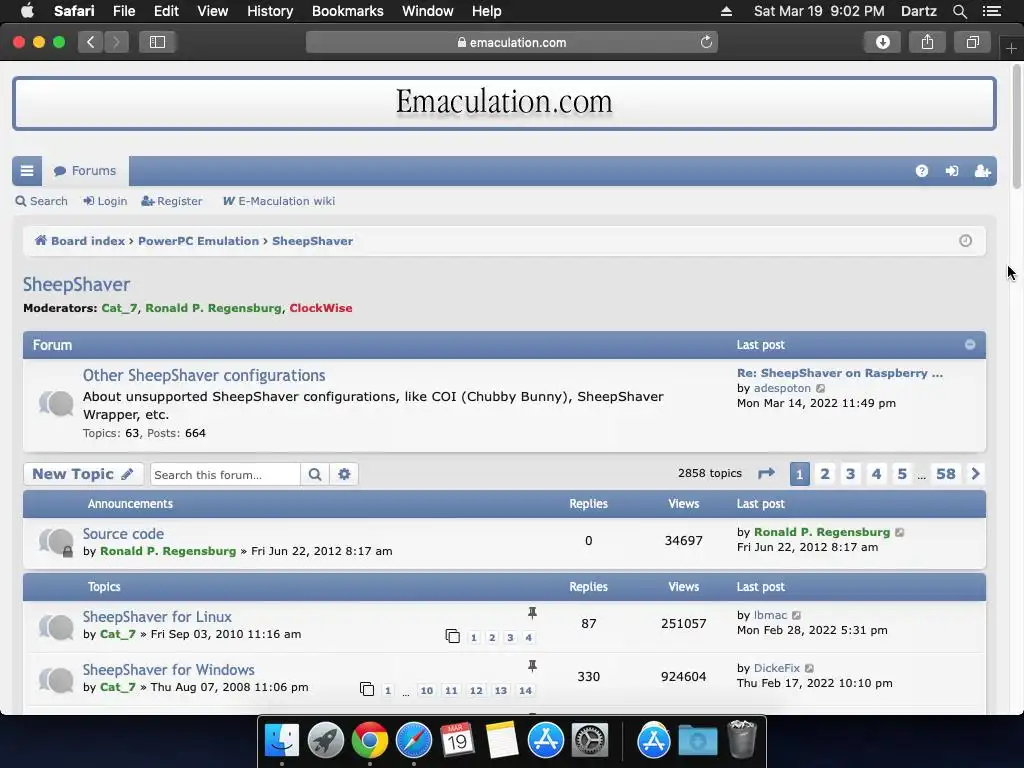This screenshot has height=768, width=1024.
Task: Open Notification Center list icon
Action: (x=992, y=11)
